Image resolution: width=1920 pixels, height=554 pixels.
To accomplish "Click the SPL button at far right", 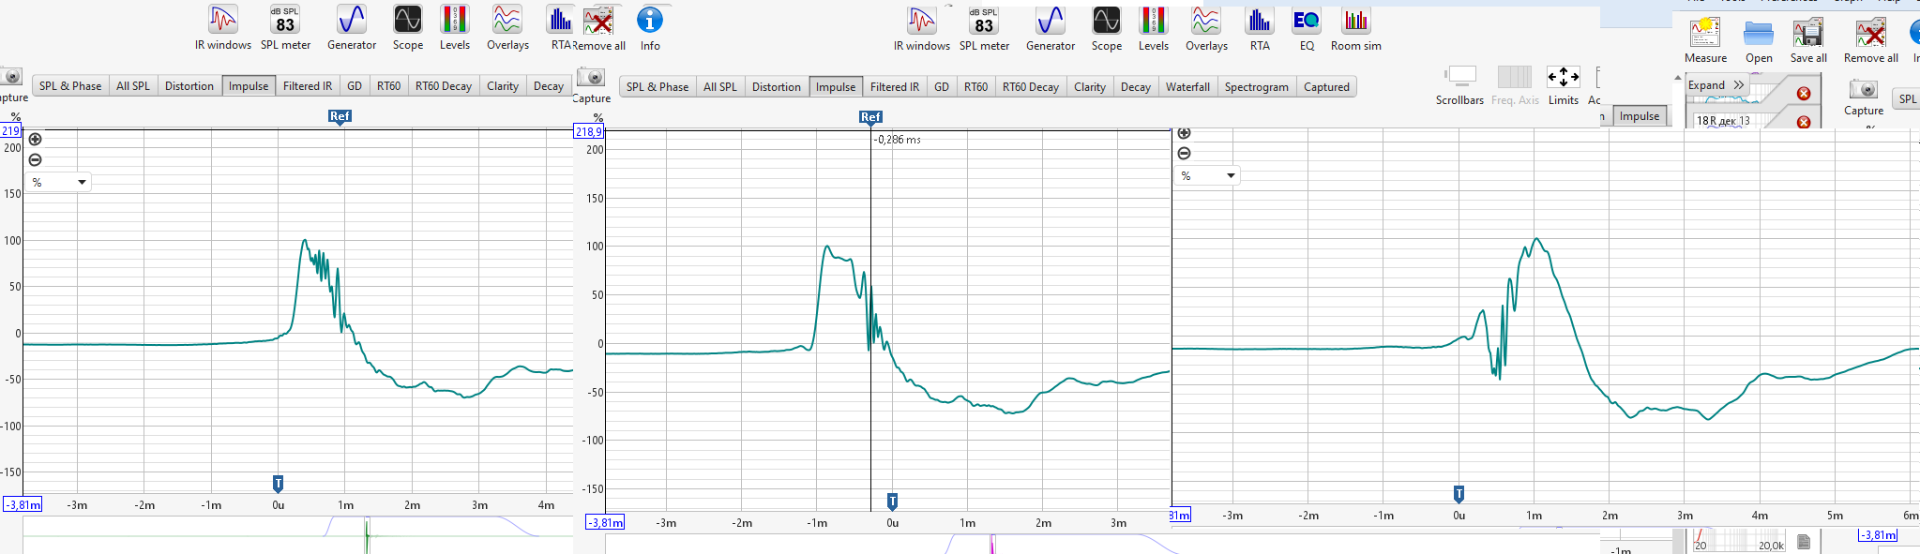I will click(x=1907, y=99).
